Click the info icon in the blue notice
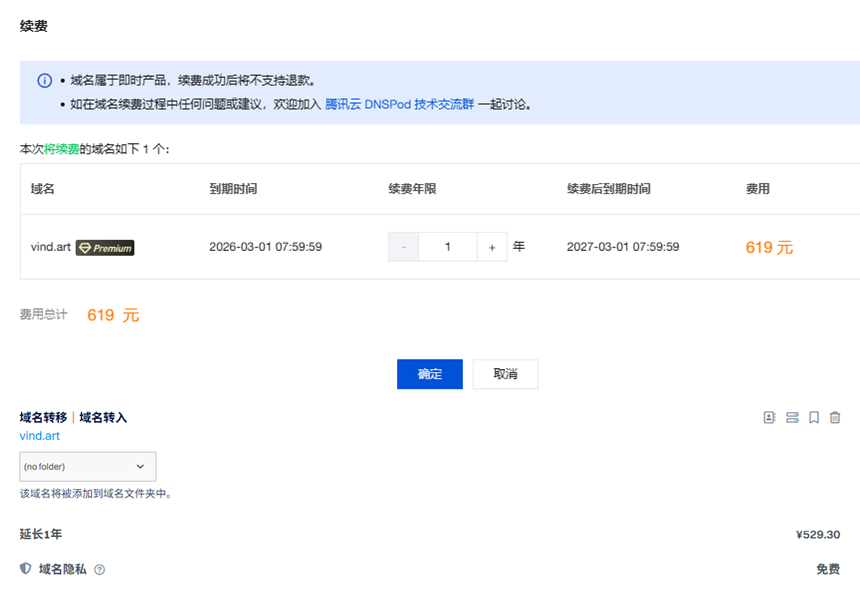The image size is (860, 596). point(44,81)
